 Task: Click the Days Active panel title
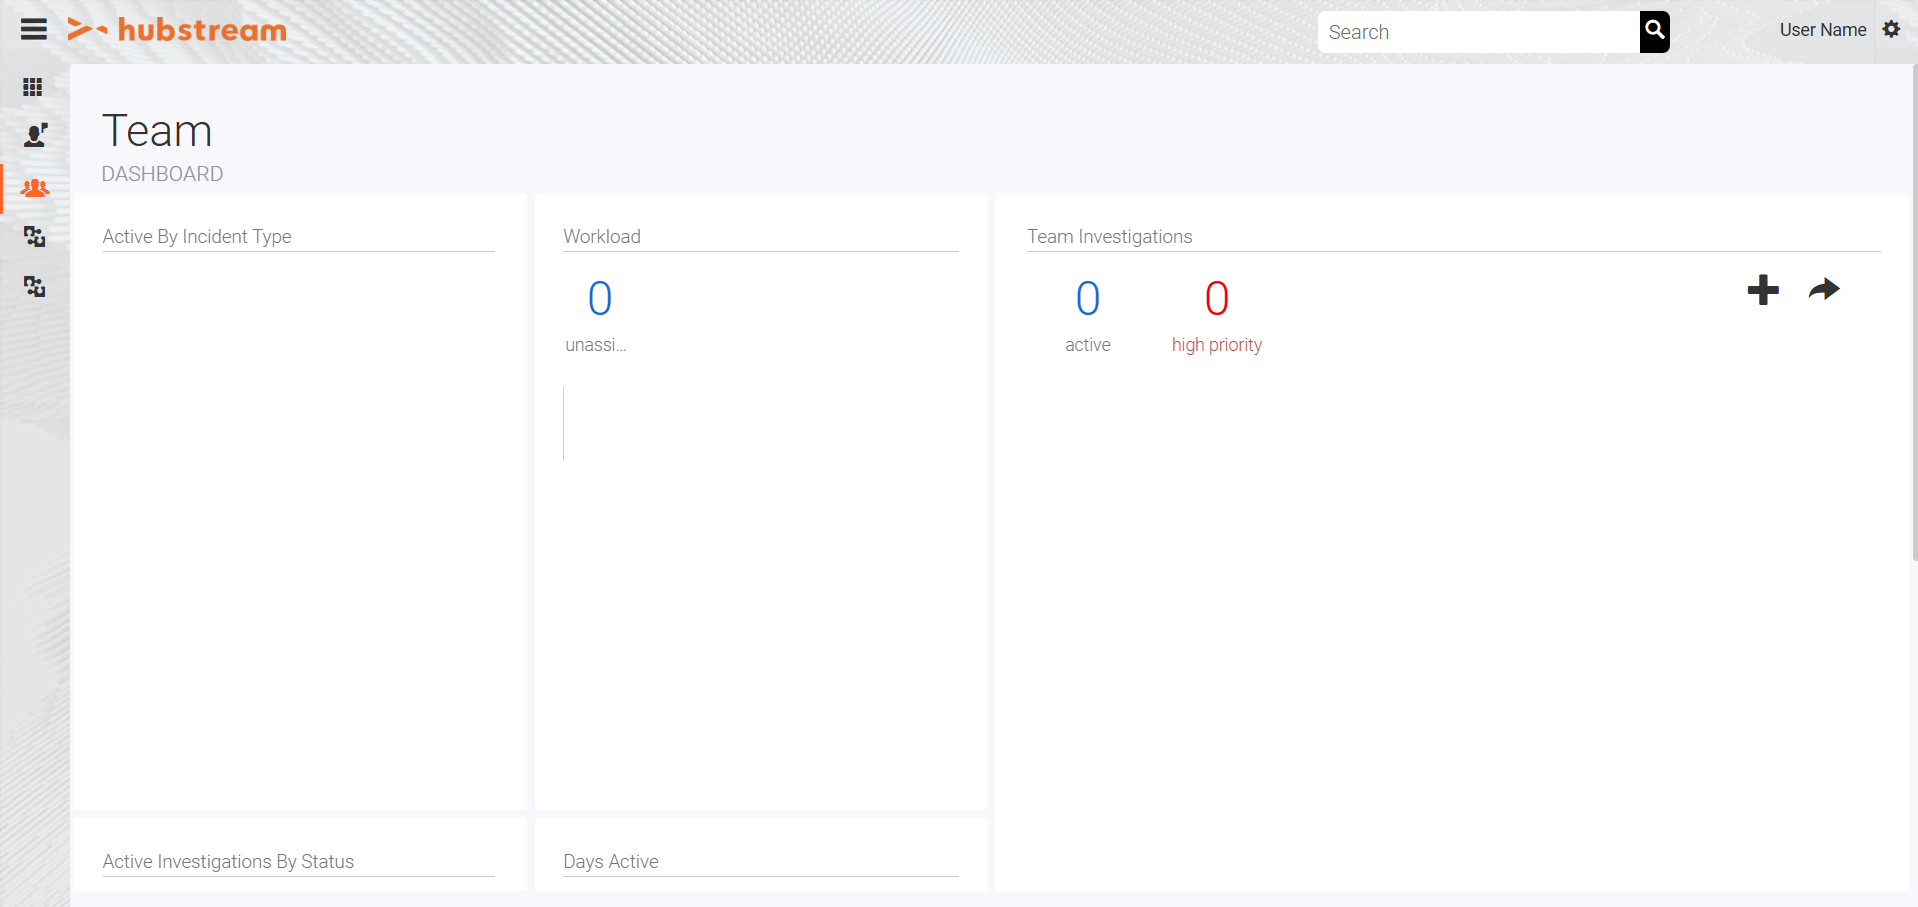(610, 861)
